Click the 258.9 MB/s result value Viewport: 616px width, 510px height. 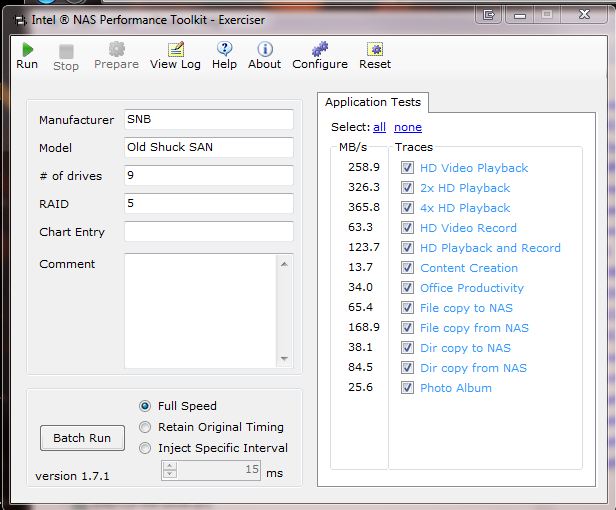364,167
